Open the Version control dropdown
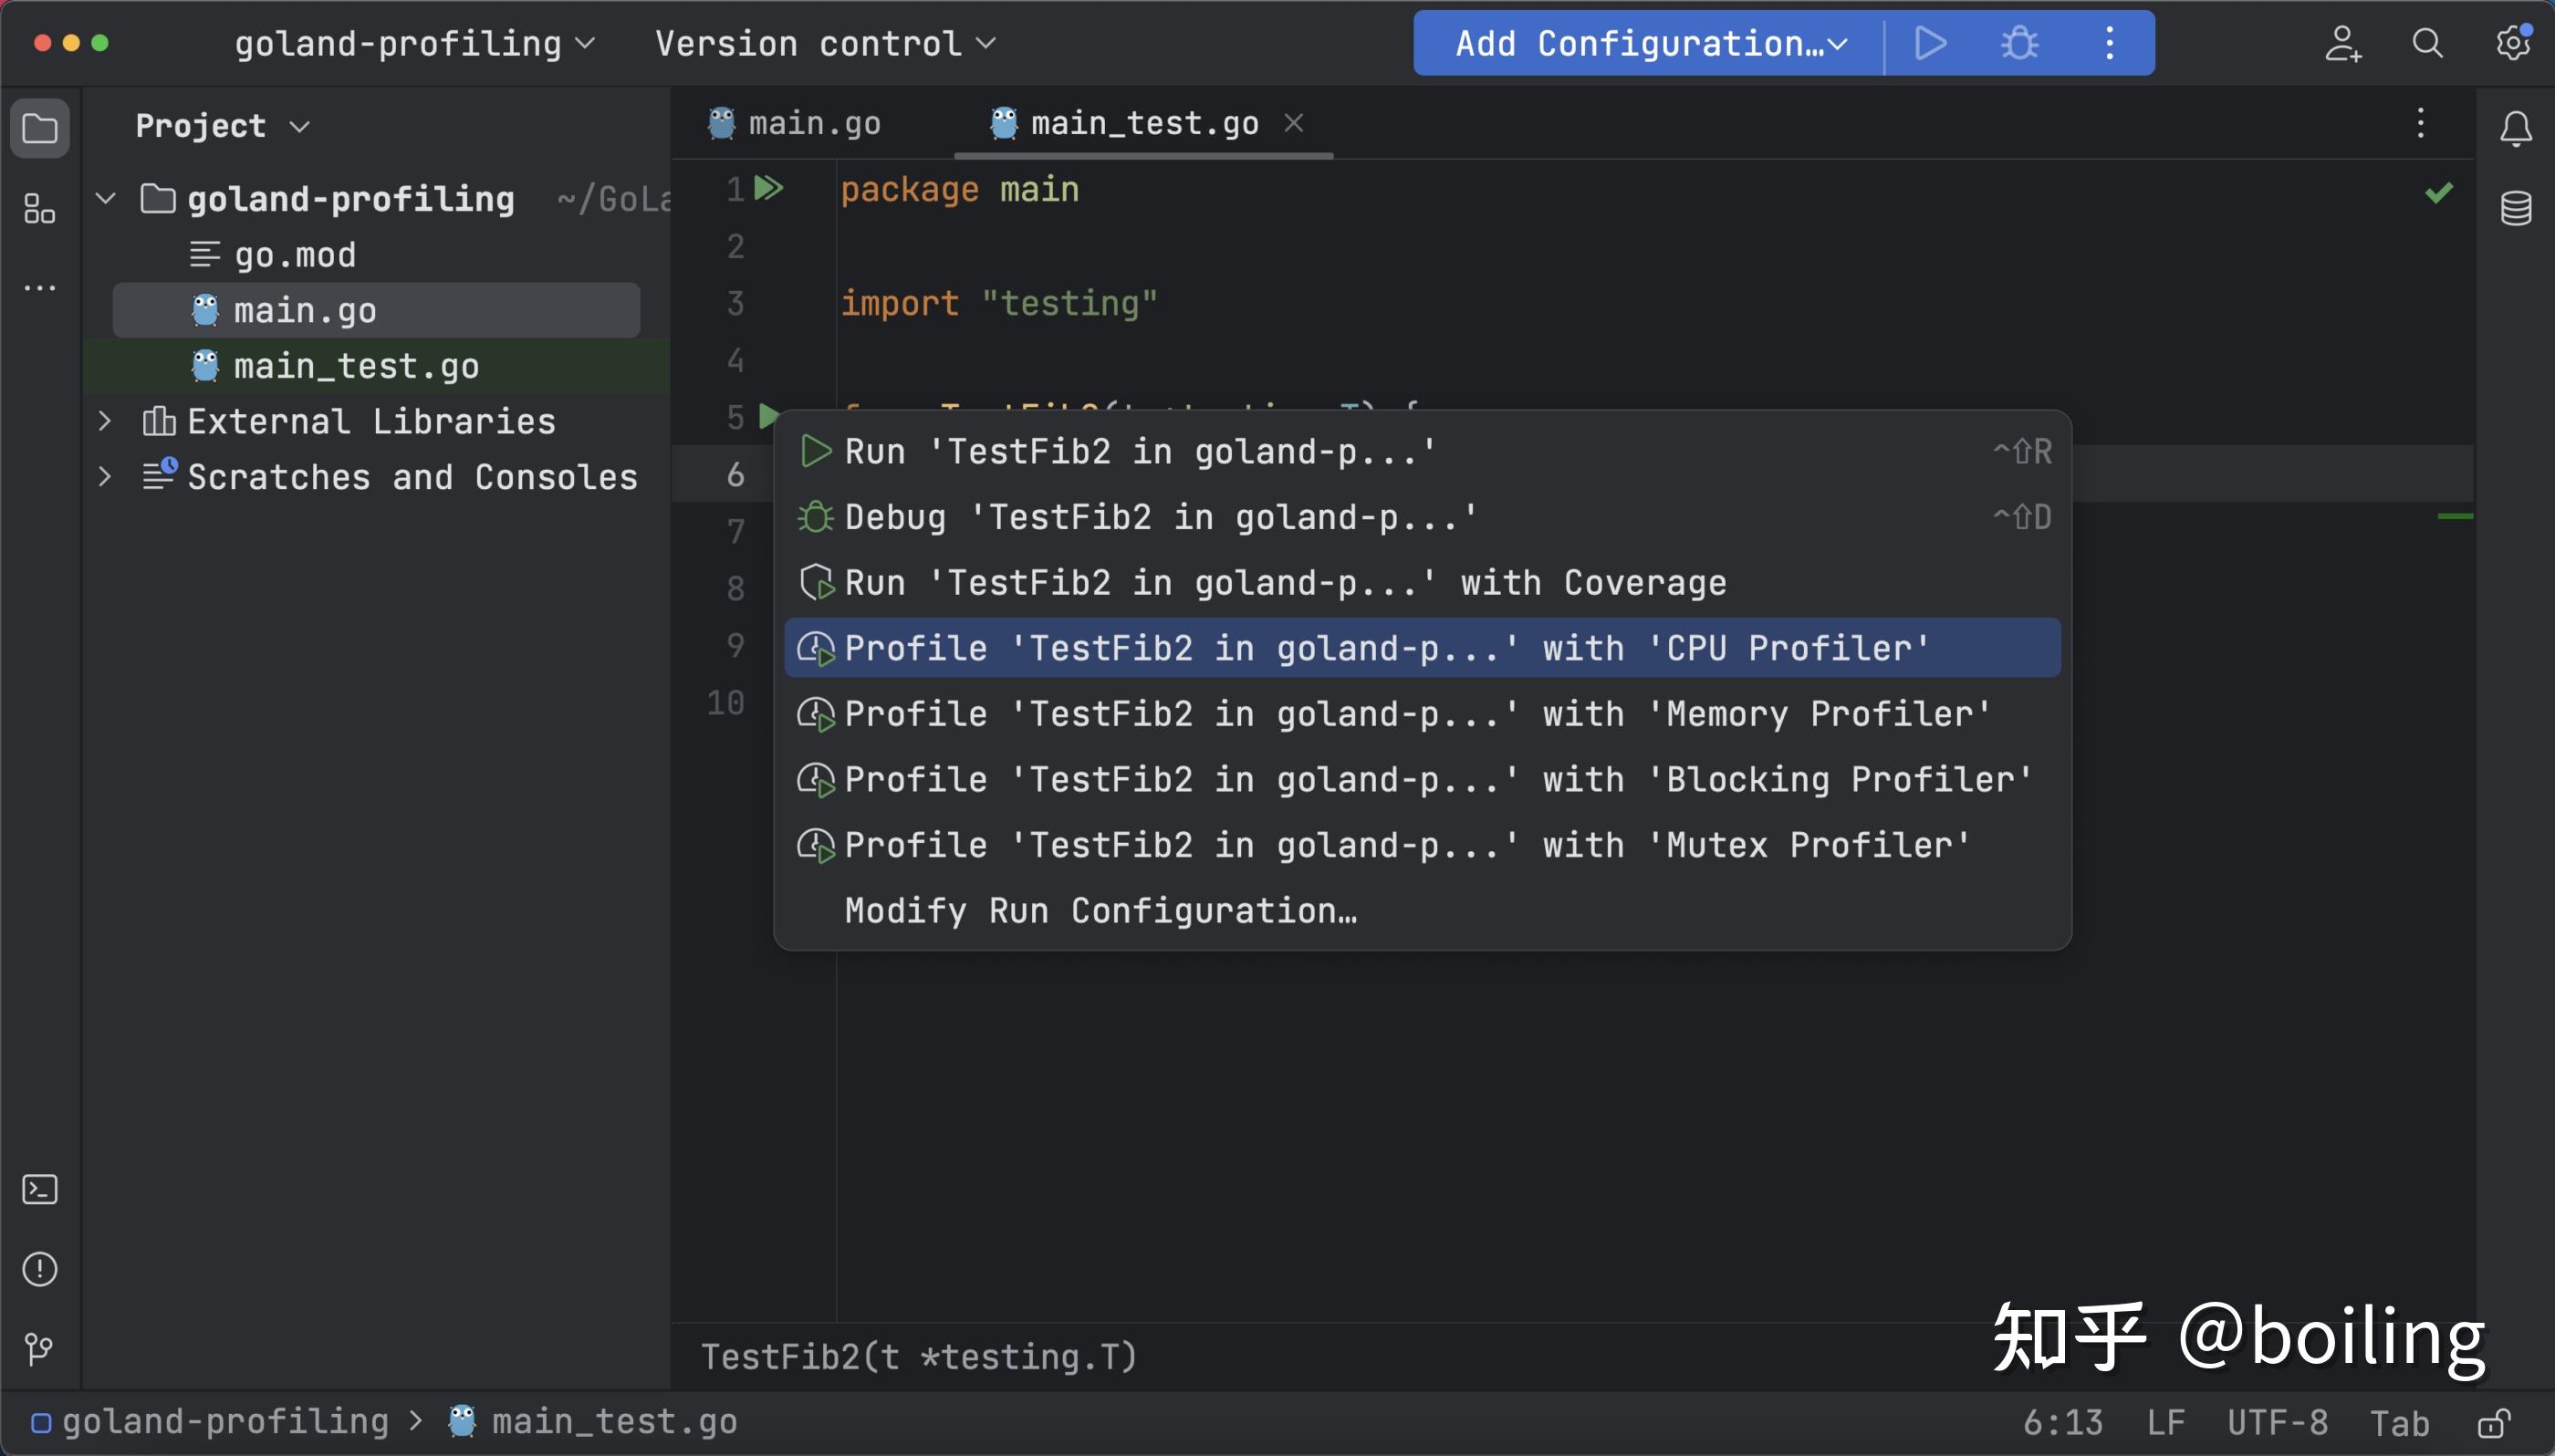This screenshot has height=1456, width=2555. point(825,43)
